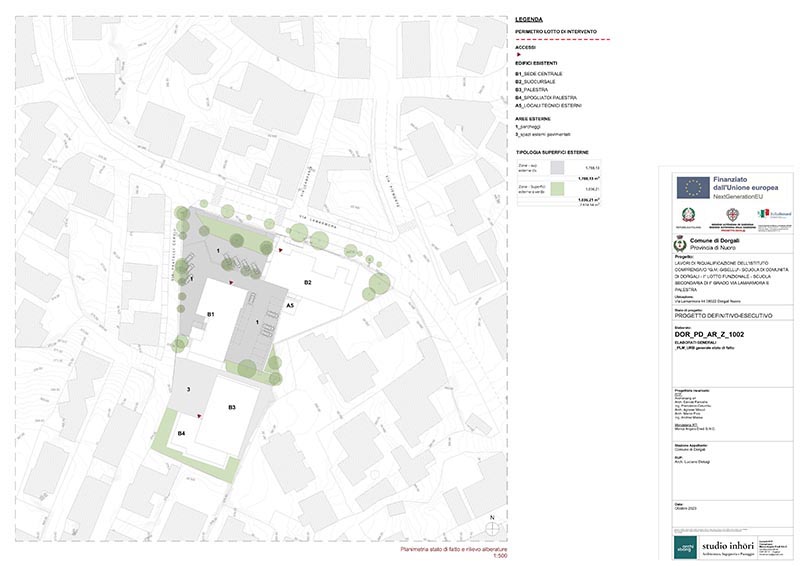
Task: Select the B2 building label on plan
Action: pos(309,283)
